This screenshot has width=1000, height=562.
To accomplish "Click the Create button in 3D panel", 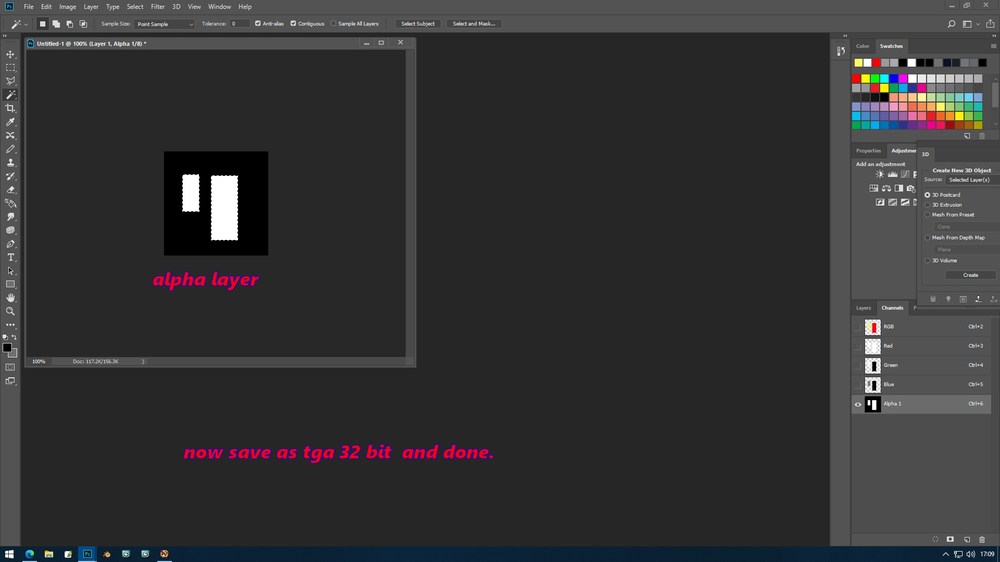I will point(970,275).
